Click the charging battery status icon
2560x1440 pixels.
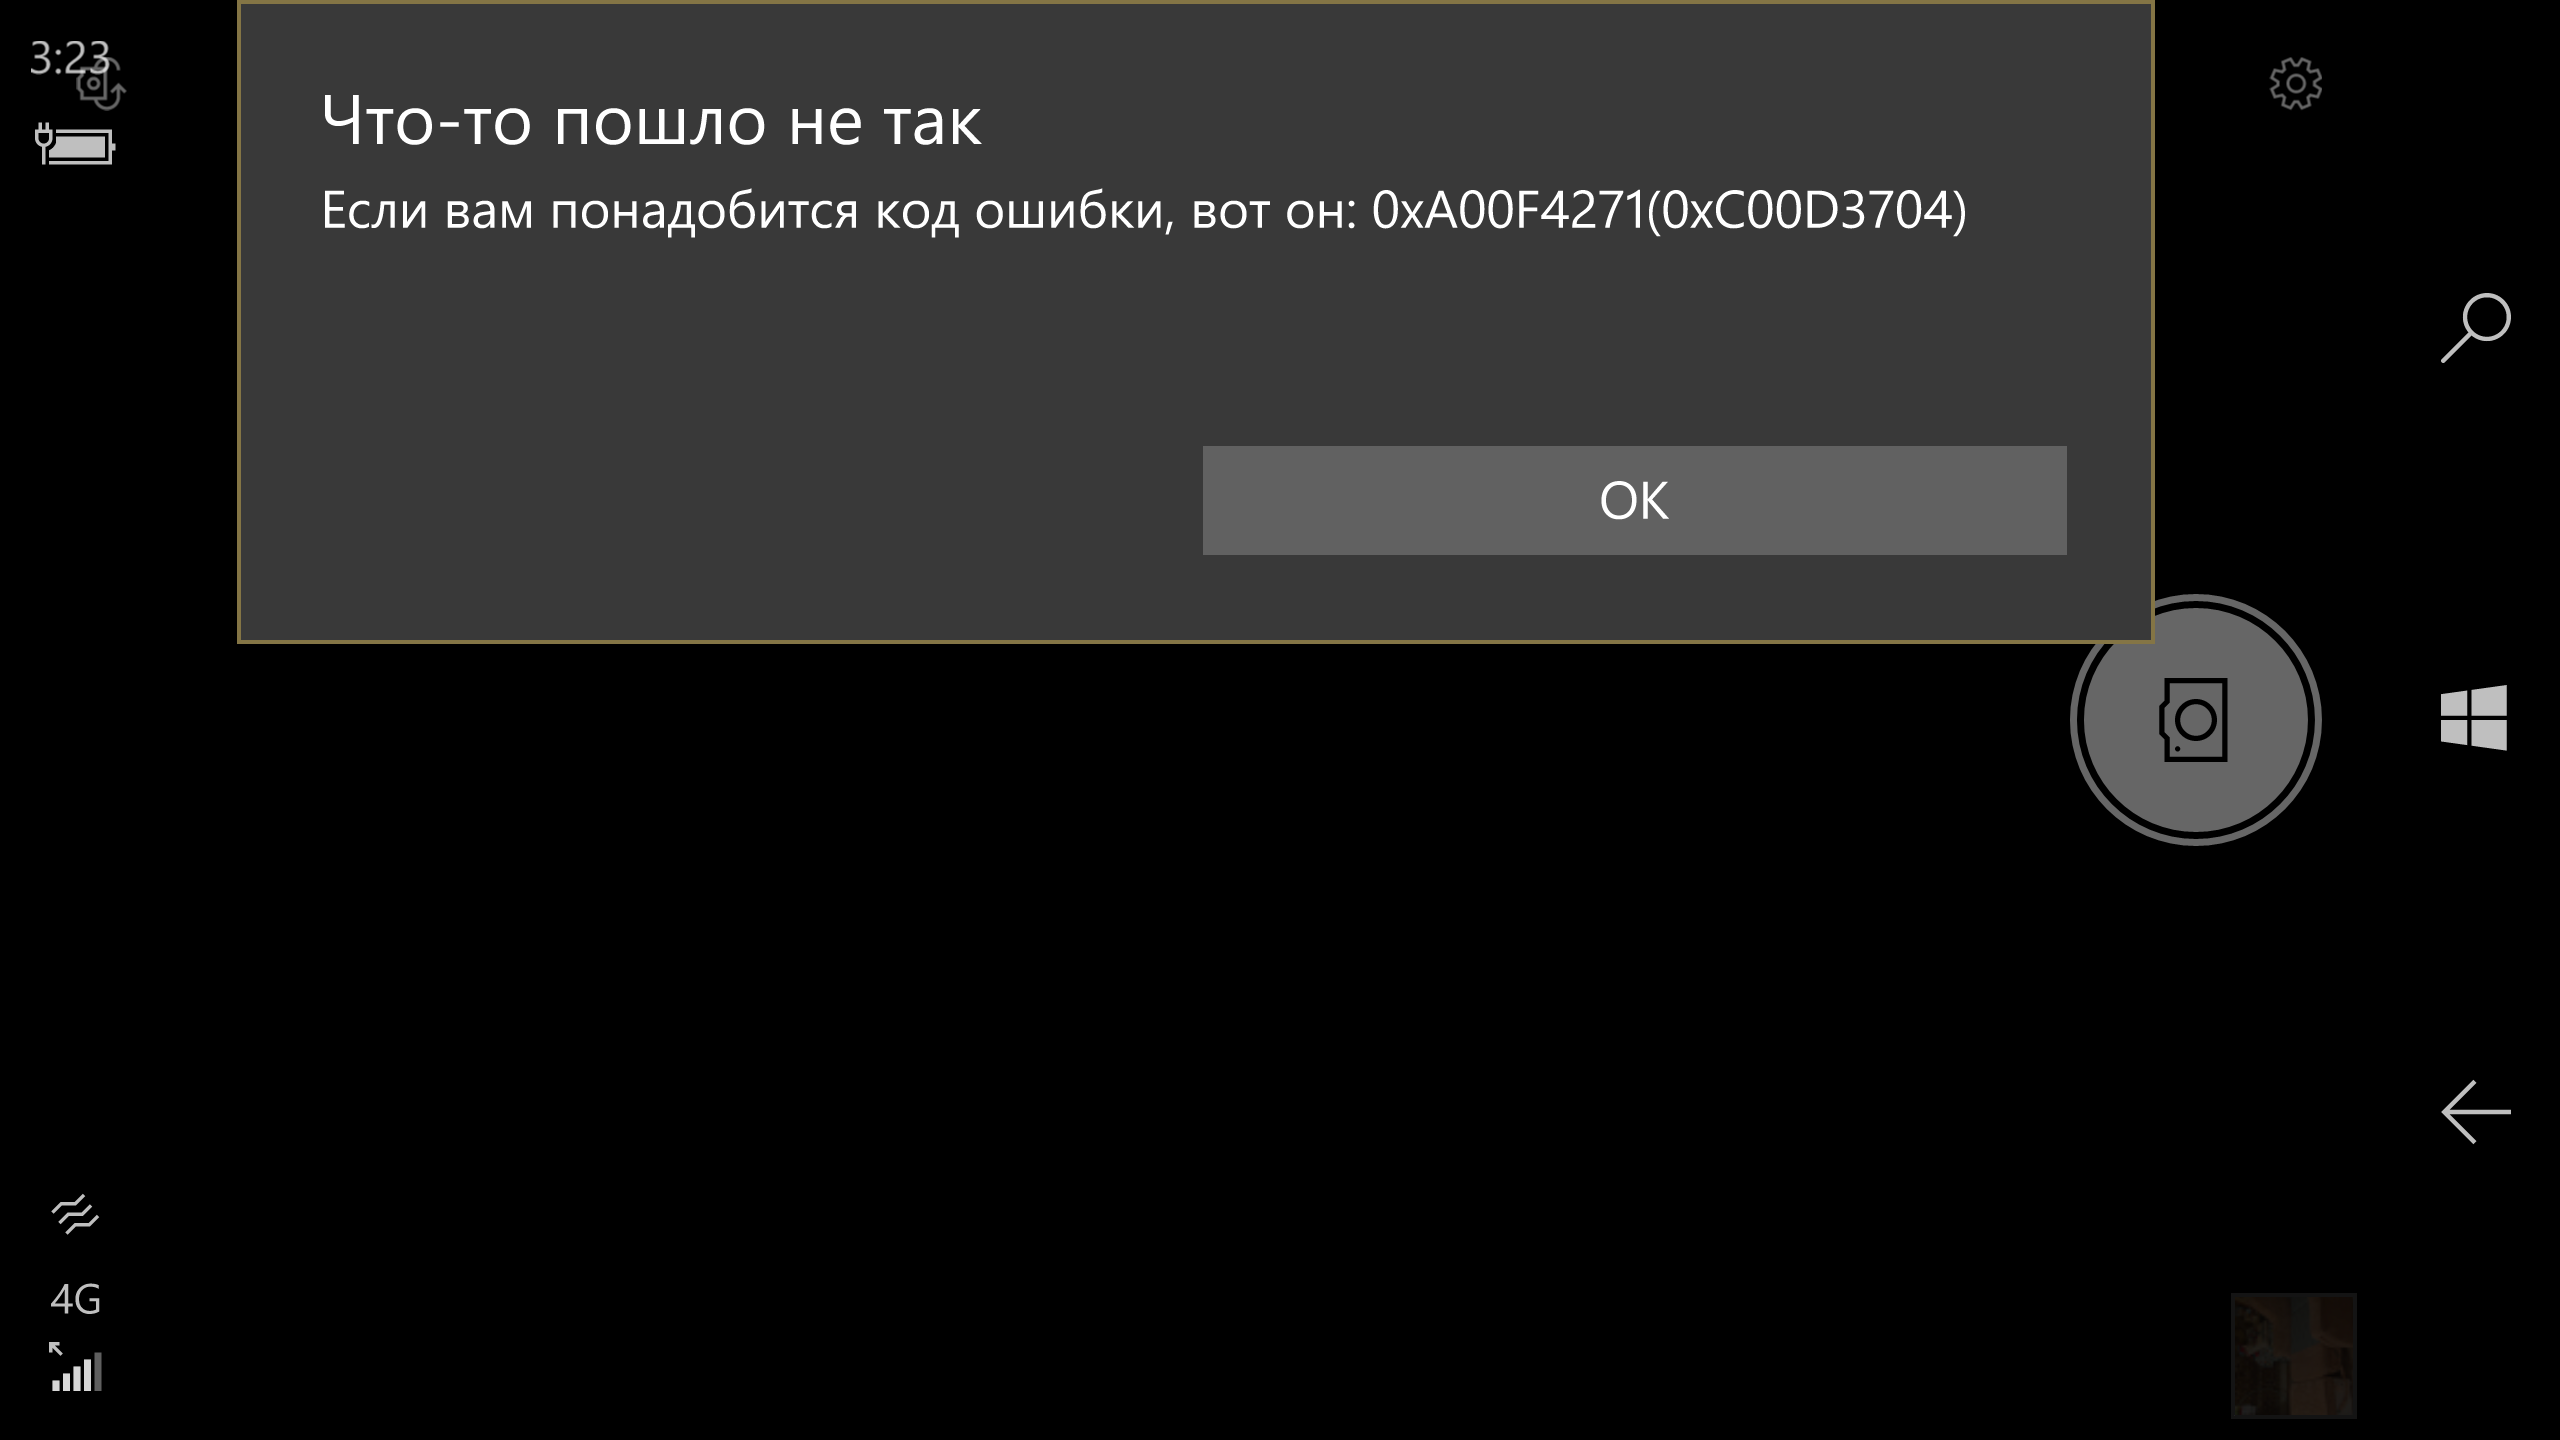(x=75, y=146)
